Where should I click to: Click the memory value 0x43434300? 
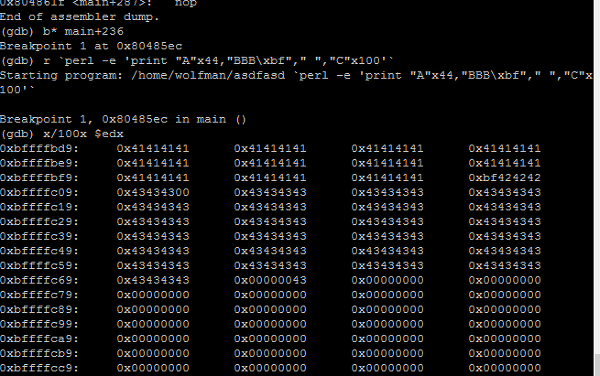pyautogui.click(x=153, y=193)
